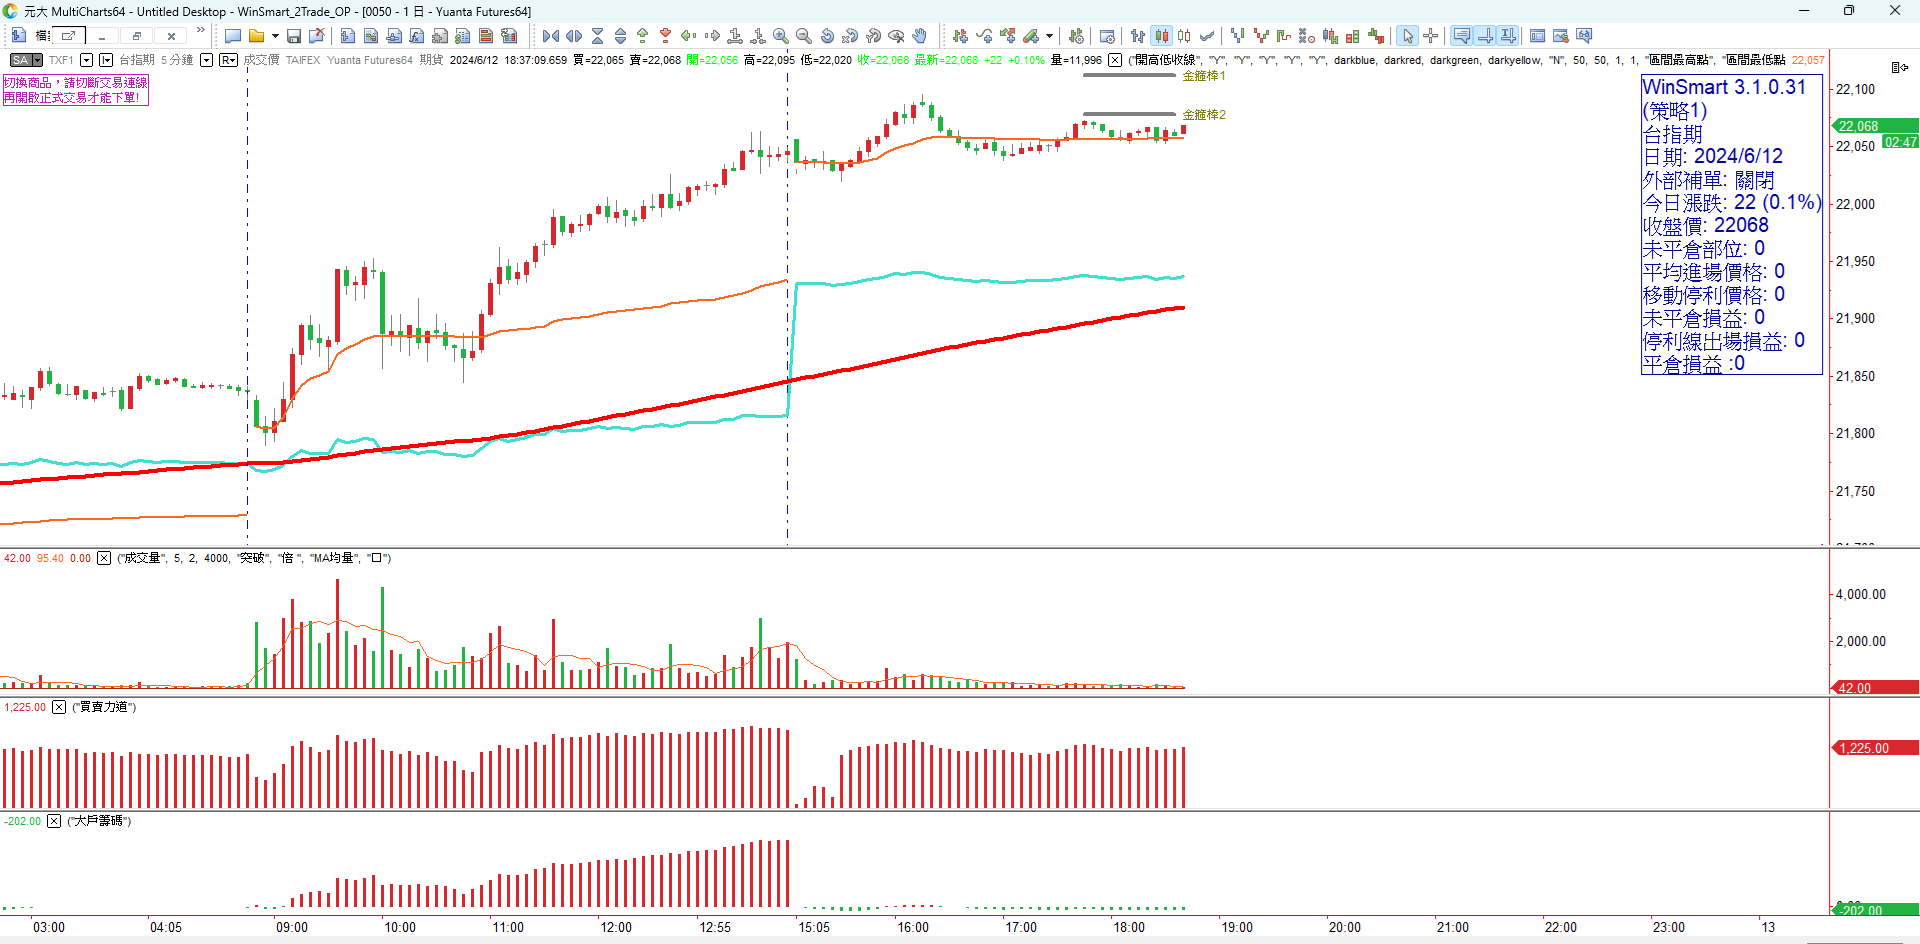The height and width of the screenshot is (944, 1920).
Task: Click the 22,068 current price marker
Action: pyautogui.click(x=1874, y=126)
